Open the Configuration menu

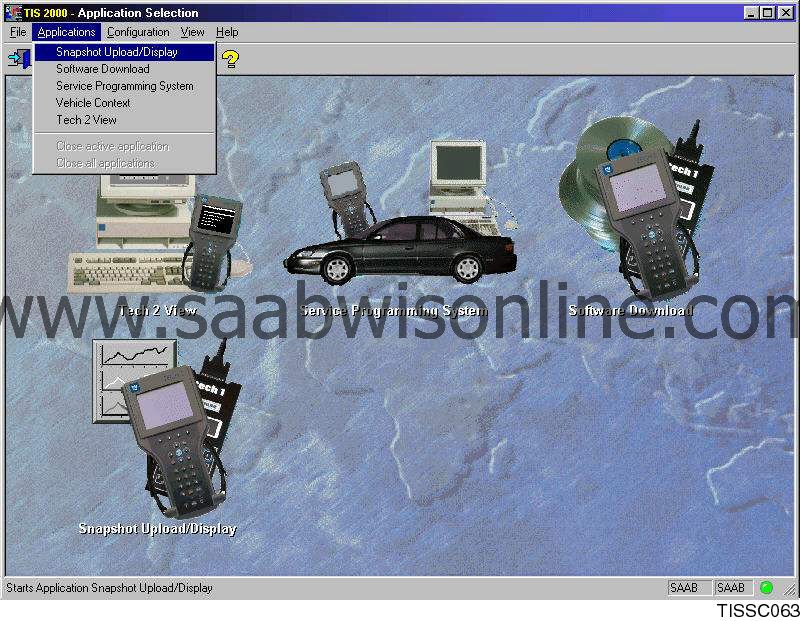point(138,32)
